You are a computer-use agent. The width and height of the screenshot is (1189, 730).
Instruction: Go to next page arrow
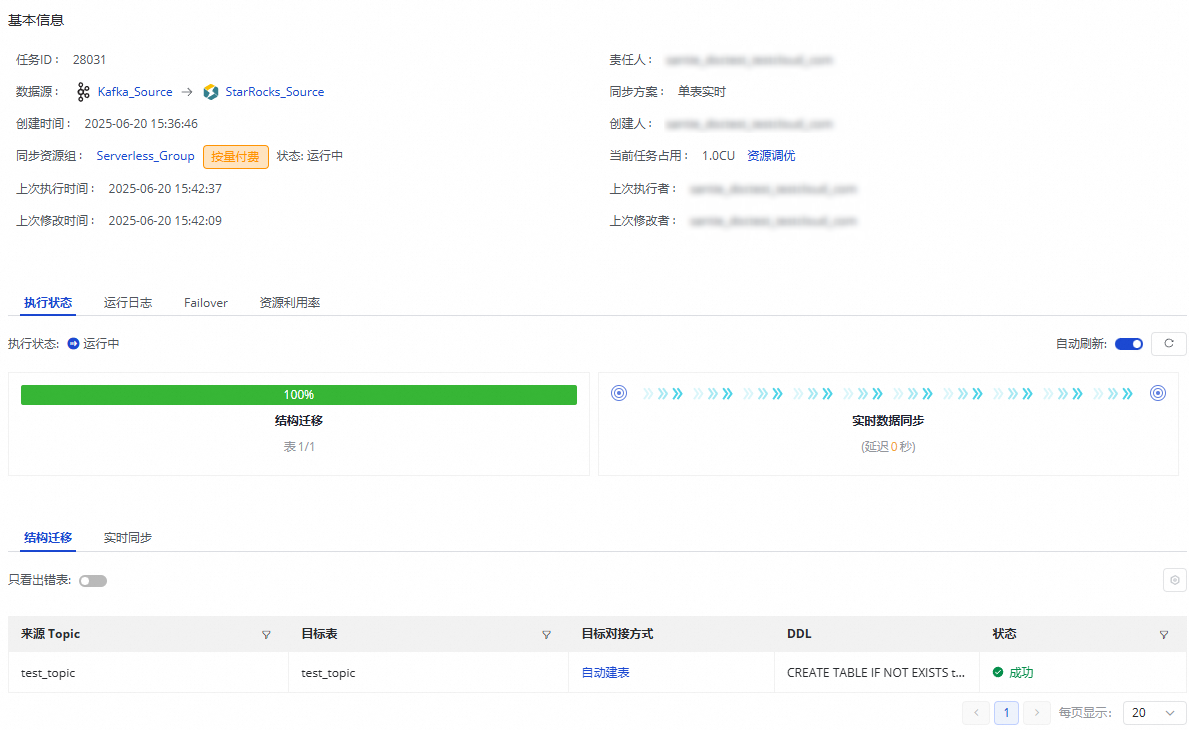(1037, 713)
